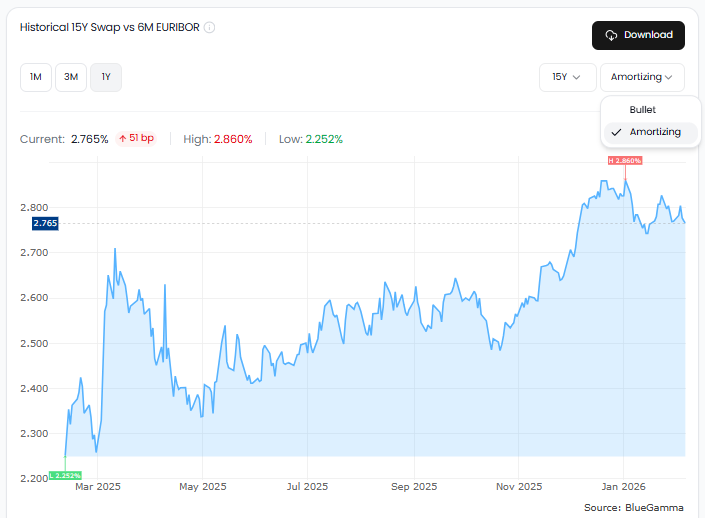705x518 pixels.
Task: Select the 1M time range
Action: [x=36, y=77]
